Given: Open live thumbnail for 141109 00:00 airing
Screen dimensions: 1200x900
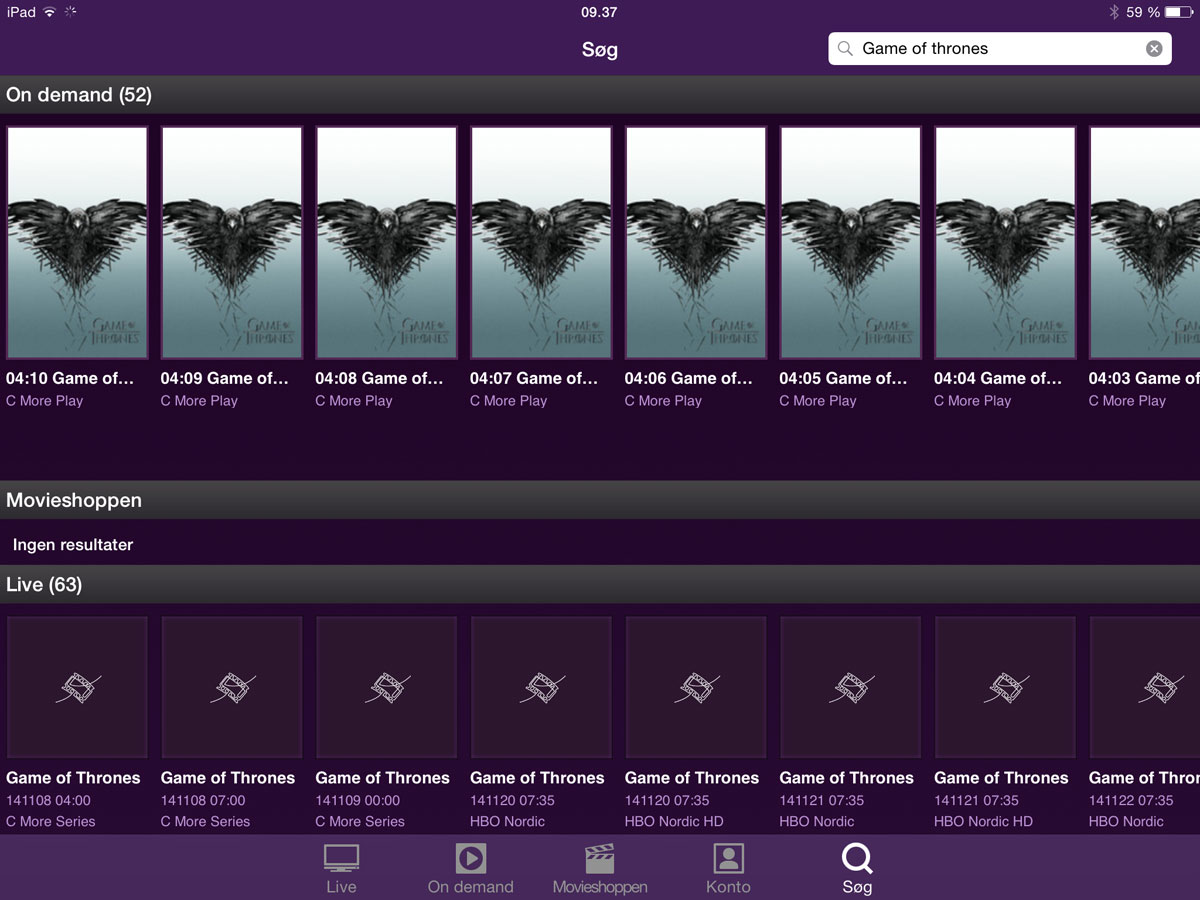Looking at the screenshot, I should 387,687.
